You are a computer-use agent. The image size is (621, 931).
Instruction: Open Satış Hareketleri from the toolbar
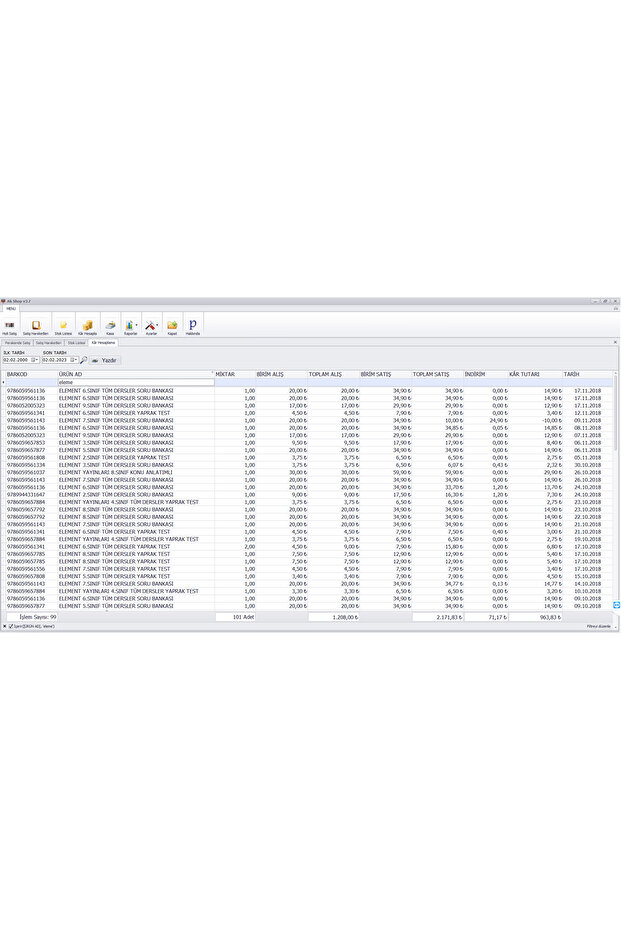click(36, 326)
